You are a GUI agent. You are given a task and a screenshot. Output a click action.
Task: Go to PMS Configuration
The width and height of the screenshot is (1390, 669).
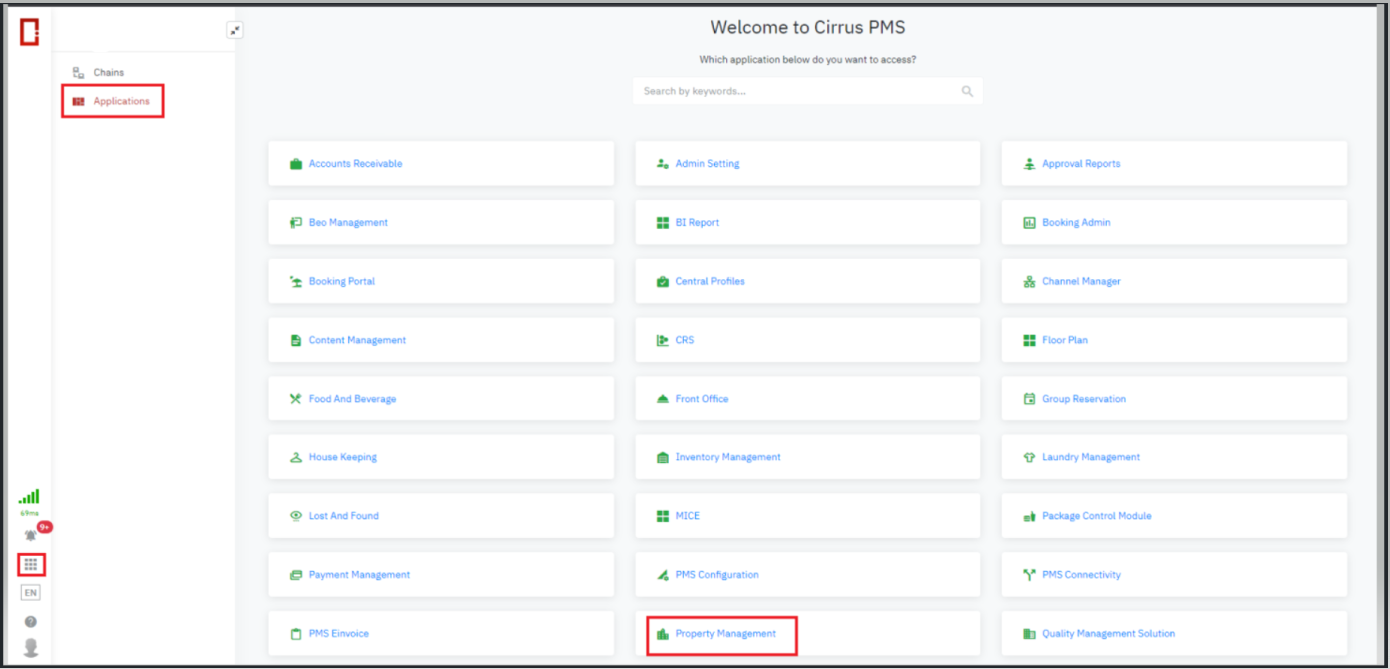click(716, 575)
